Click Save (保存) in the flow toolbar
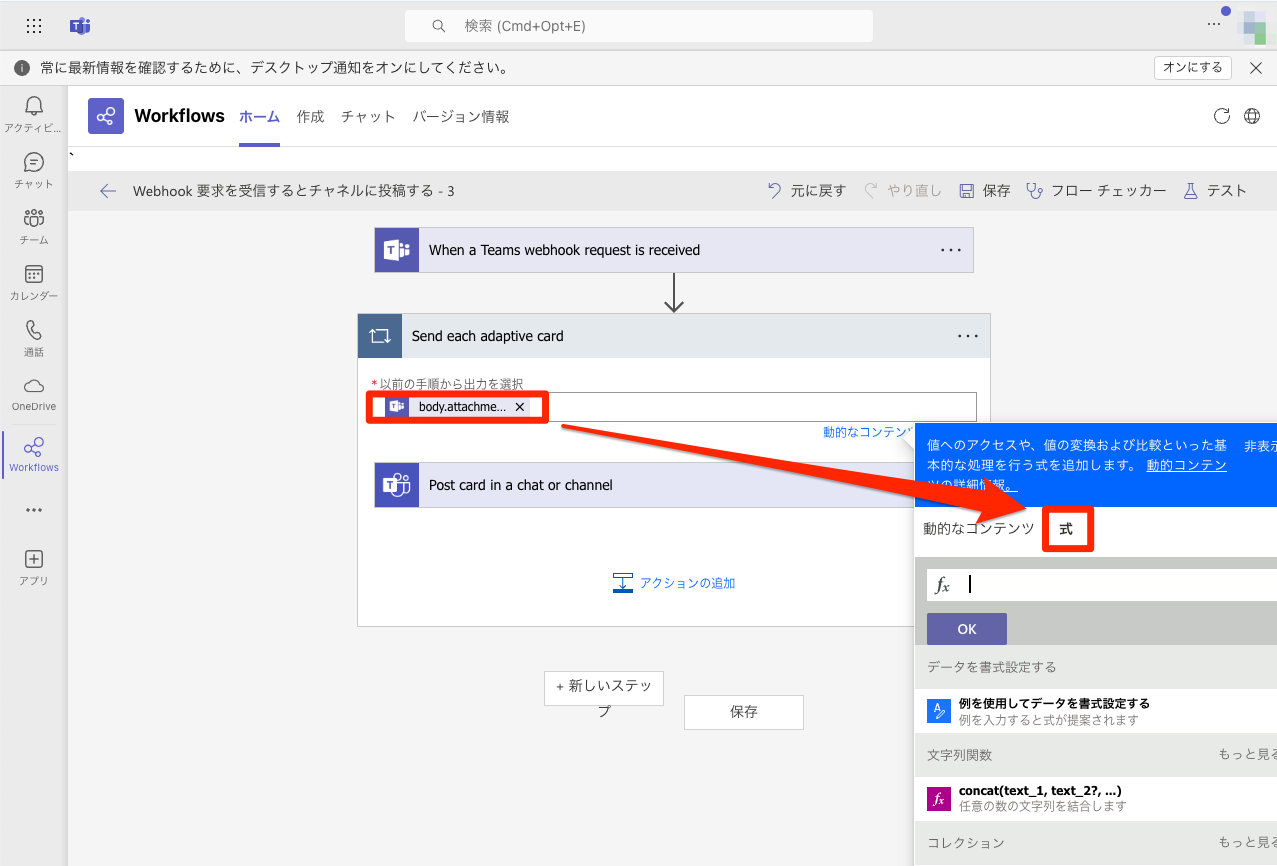 984,191
